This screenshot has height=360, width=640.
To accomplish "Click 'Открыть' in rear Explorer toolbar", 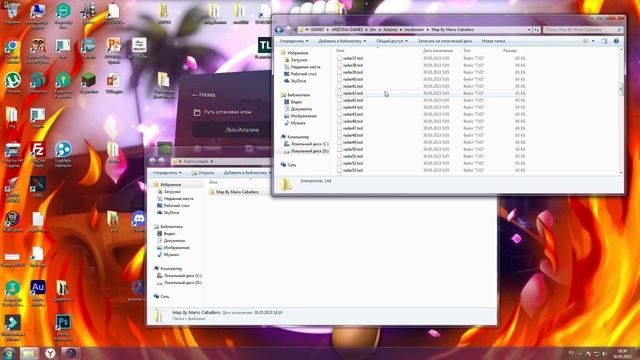I will point(203,173).
